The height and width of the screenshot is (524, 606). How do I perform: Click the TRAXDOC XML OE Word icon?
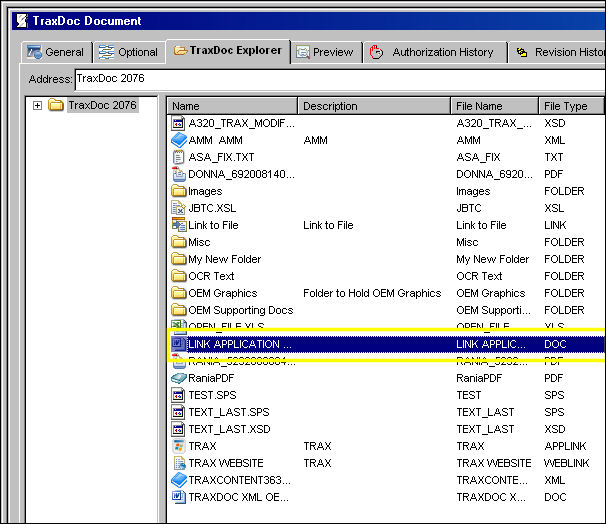179,497
